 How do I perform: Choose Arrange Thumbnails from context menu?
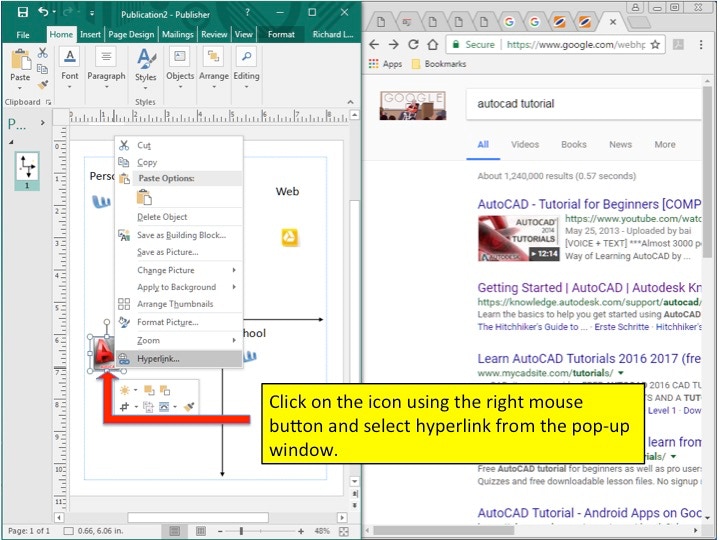point(179,304)
